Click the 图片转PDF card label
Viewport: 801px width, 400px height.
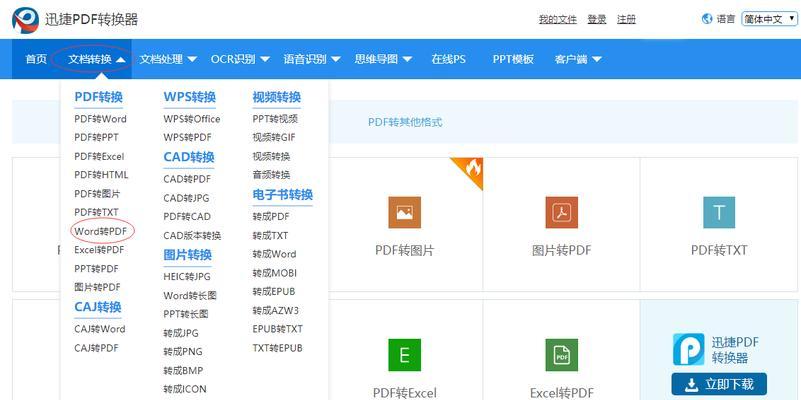(x=561, y=250)
